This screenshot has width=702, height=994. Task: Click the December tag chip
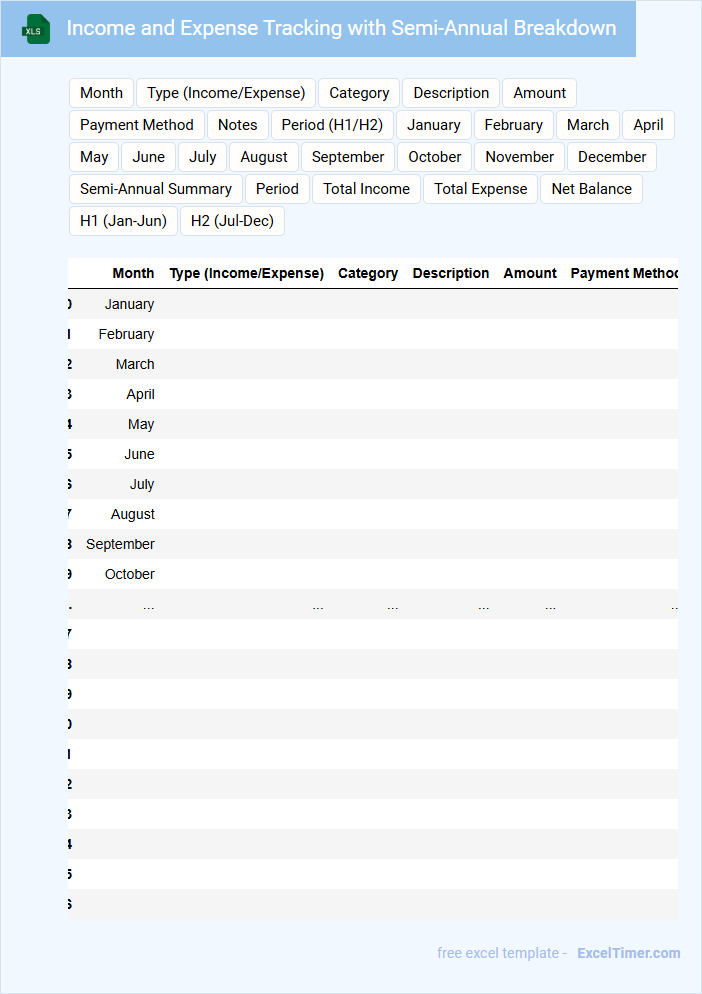click(612, 157)
